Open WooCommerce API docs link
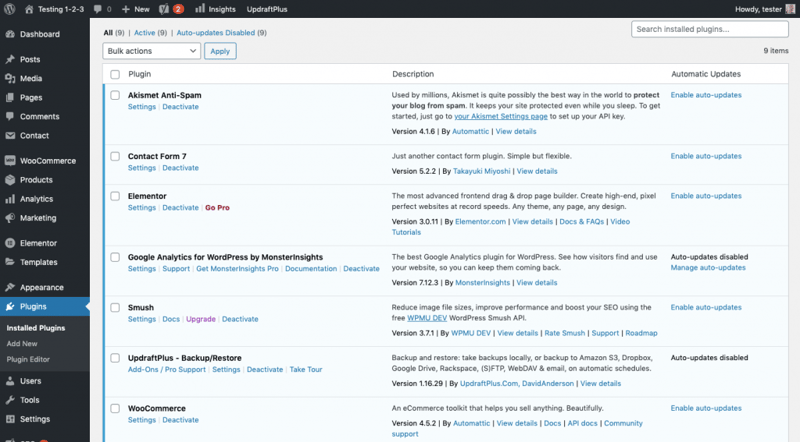The height and width of the screenshot is (442, 800). (x=582, y=423)
